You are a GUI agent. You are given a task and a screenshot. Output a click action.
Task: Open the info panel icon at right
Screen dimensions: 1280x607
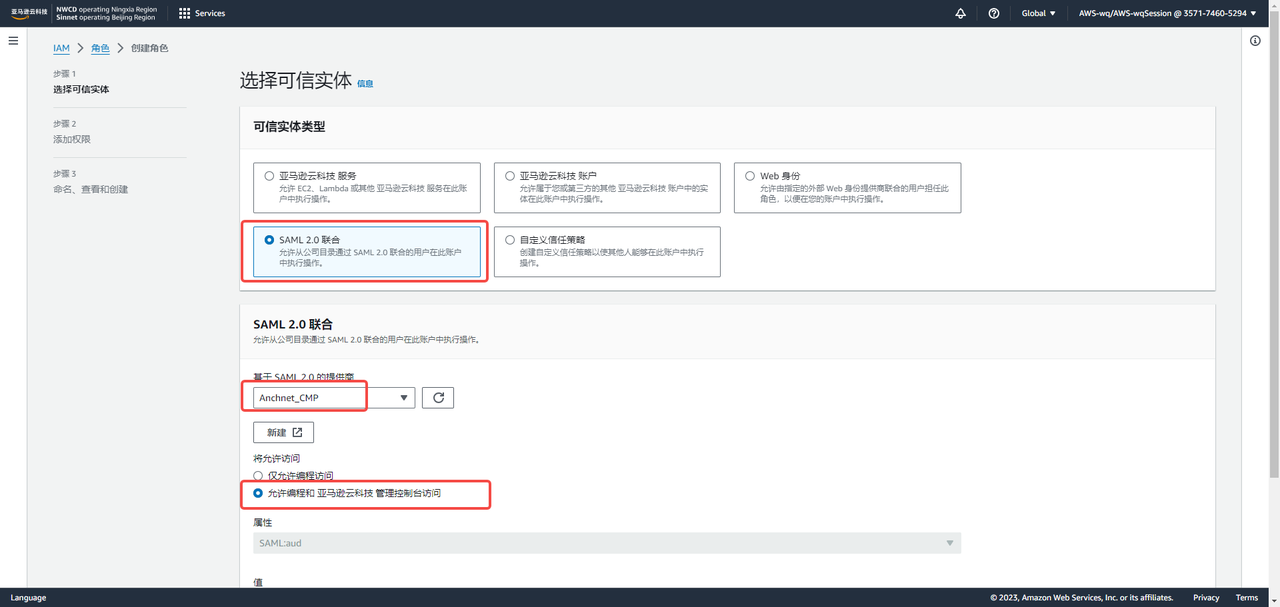click(1256, 41)
